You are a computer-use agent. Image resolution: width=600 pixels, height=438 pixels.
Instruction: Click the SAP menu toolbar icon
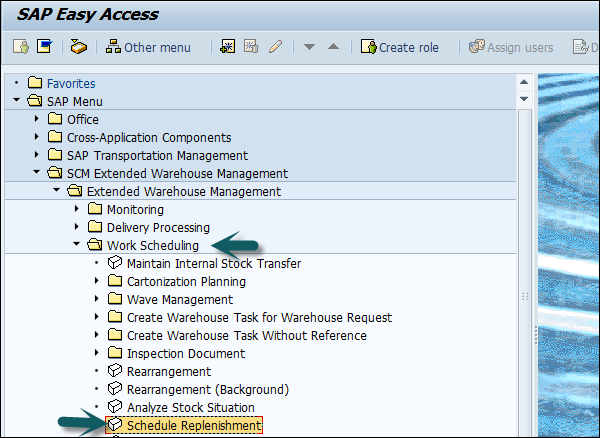pos(44,47)
